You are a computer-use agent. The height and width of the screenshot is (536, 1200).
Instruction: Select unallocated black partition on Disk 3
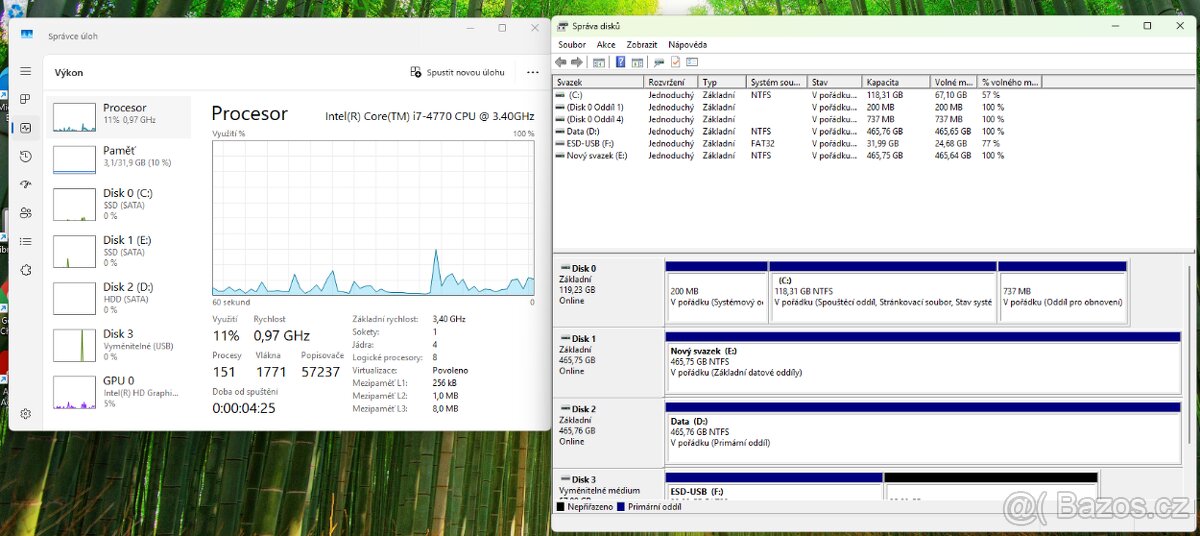coord(991,485)
